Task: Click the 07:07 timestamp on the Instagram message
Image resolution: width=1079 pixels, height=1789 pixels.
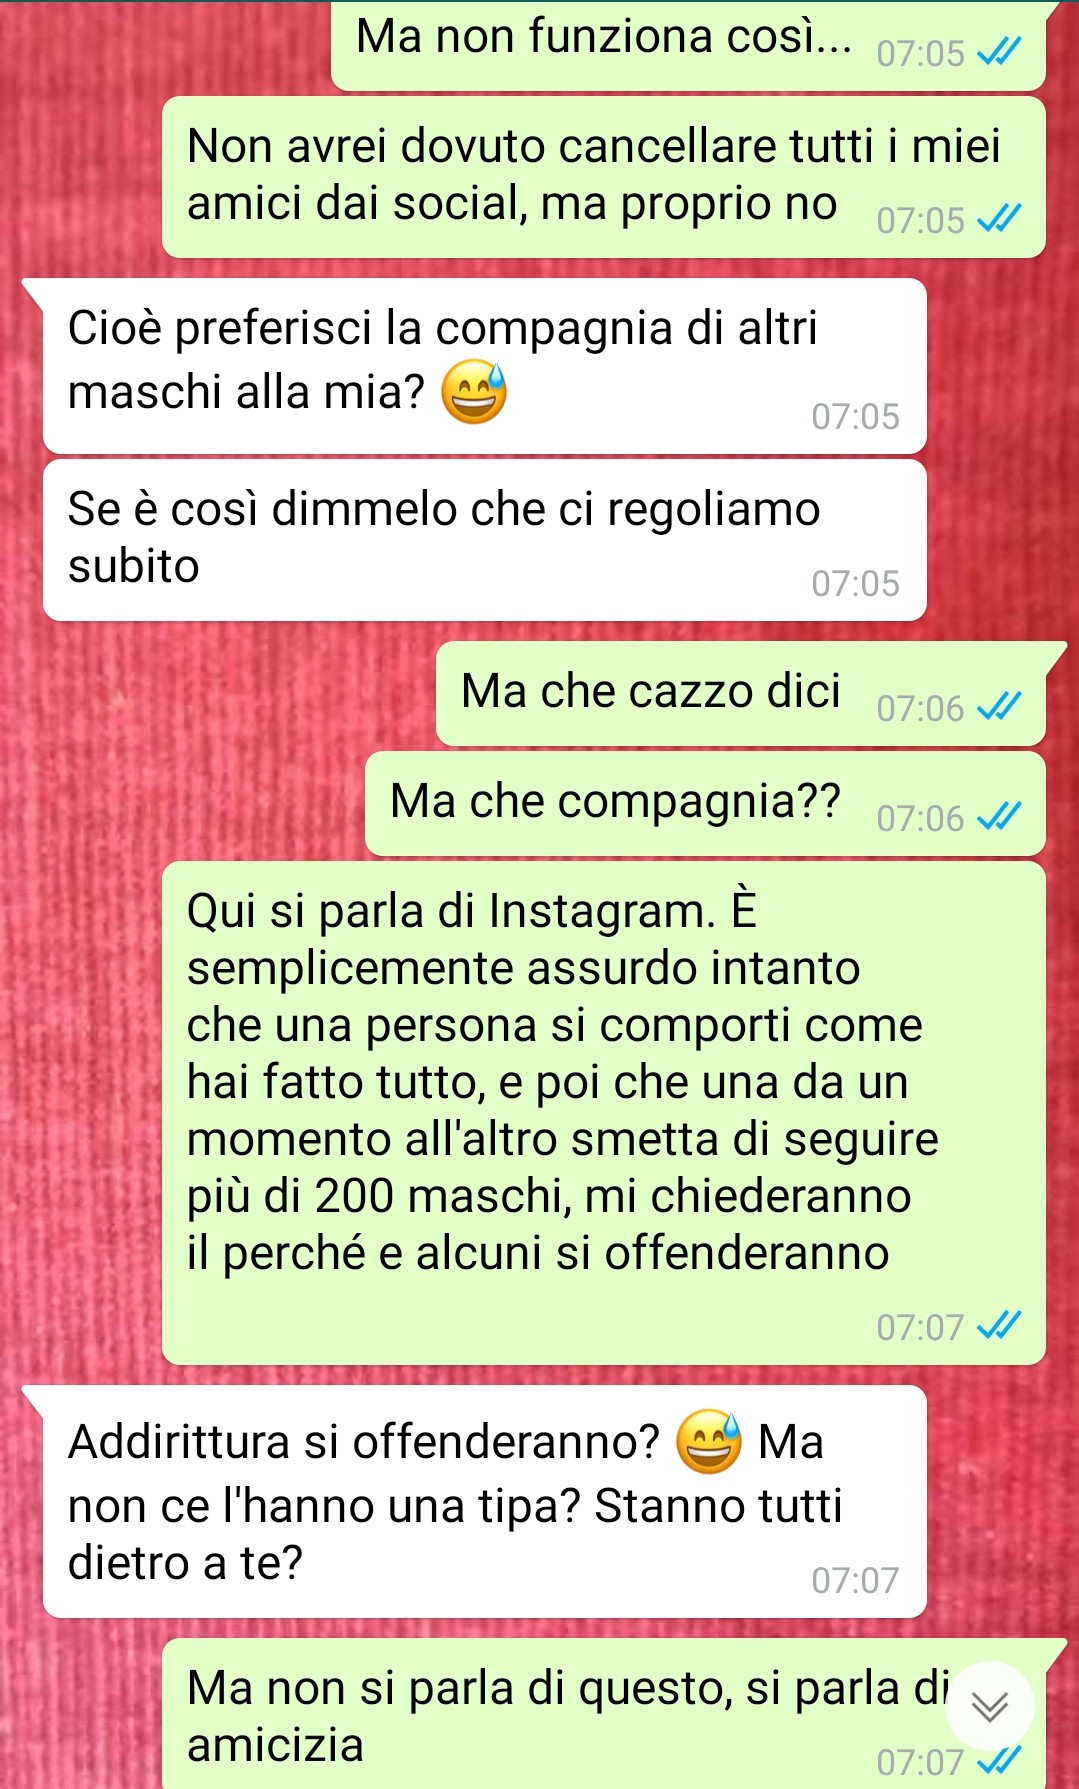Action: (920, 1327)
